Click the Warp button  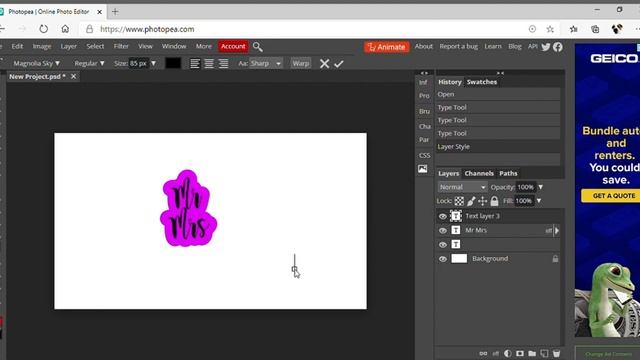(x=300, y=63)
